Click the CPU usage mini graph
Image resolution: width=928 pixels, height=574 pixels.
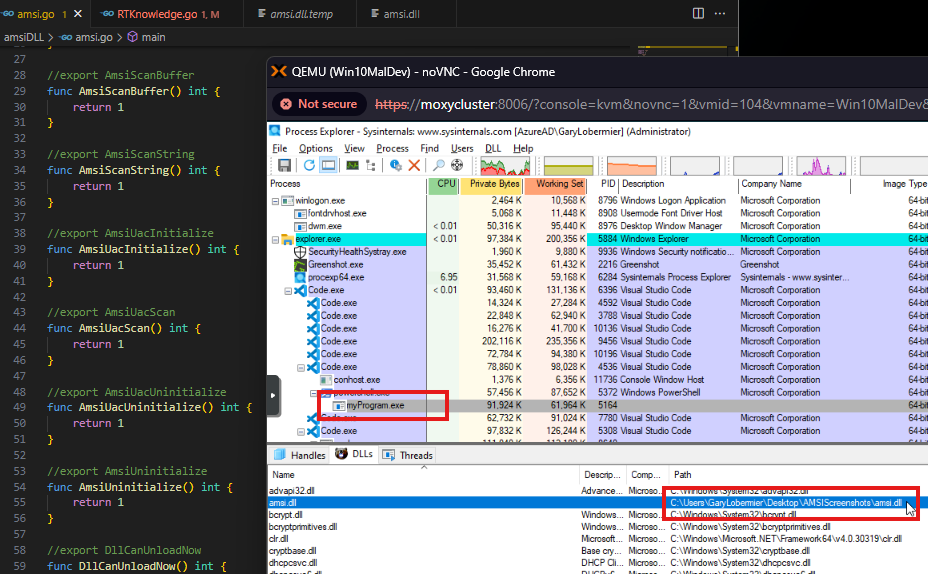[x=505, y=166]
